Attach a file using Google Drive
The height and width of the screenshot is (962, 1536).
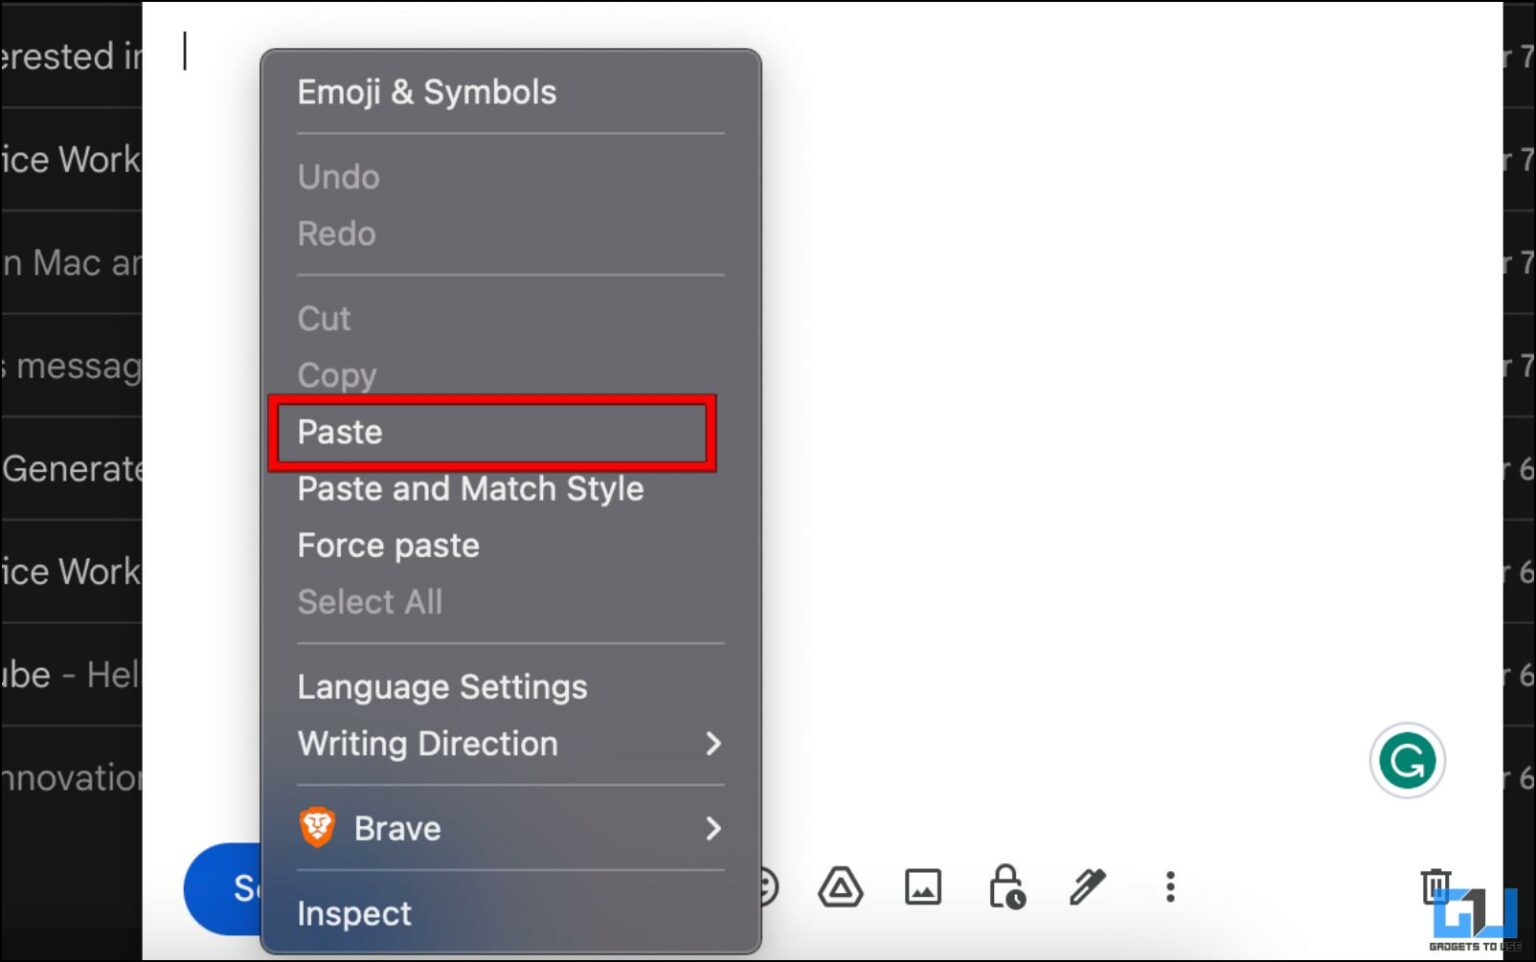[x=840, y=887]
